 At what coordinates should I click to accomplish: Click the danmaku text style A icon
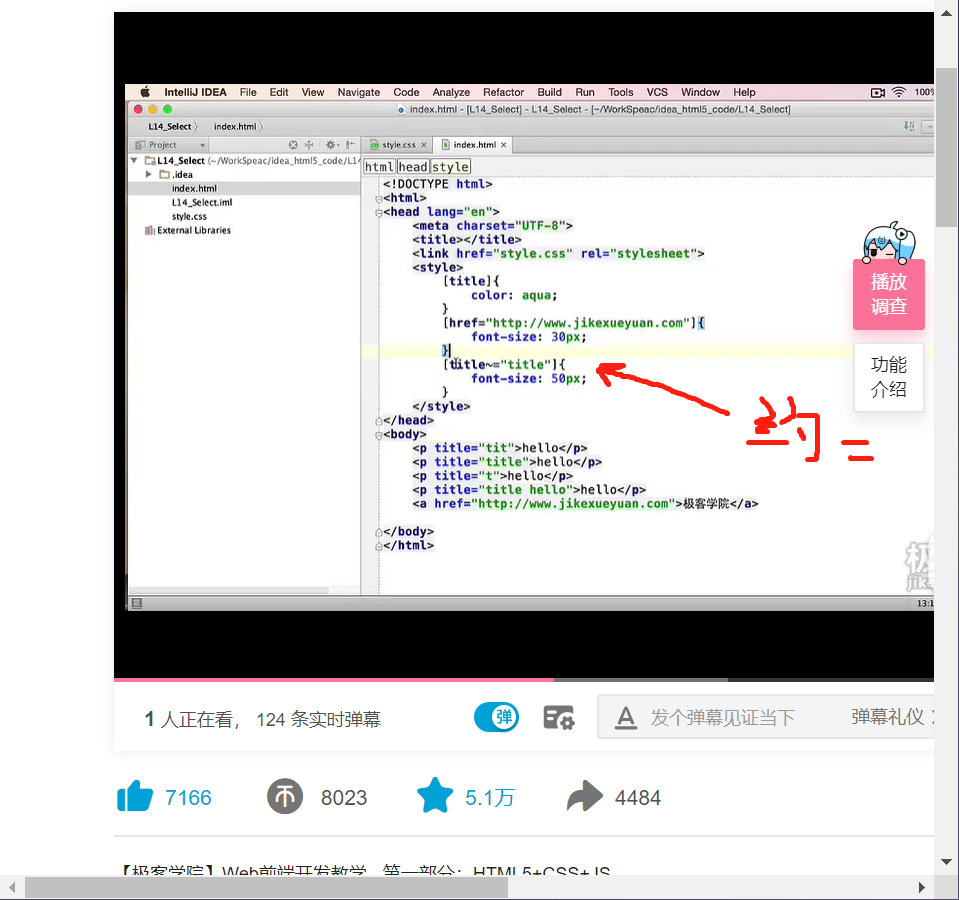625,717
